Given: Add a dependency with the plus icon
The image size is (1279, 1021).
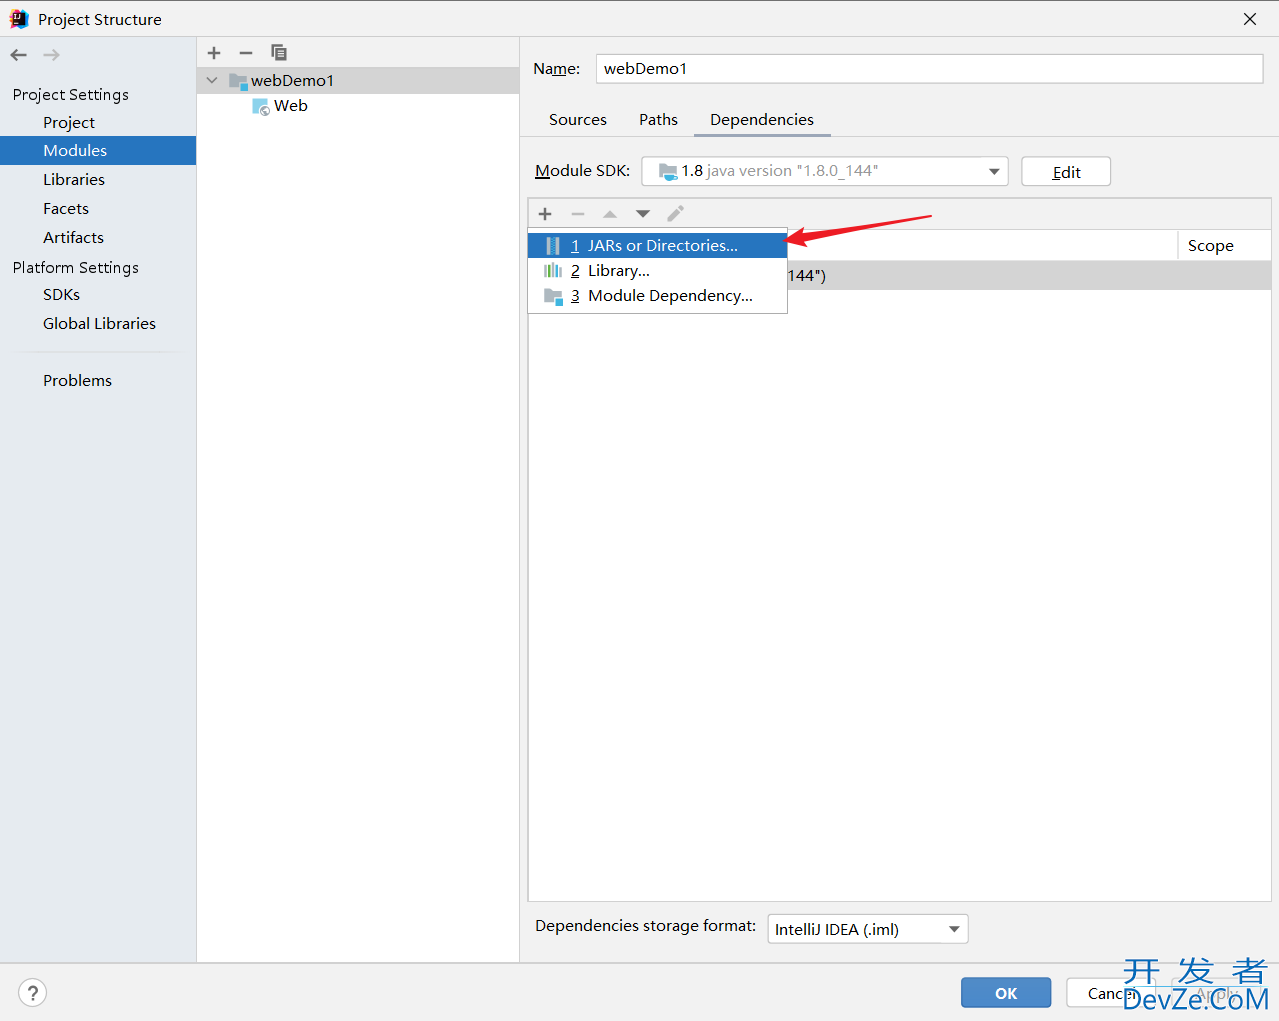Looking at the screenshot, I should pyautogui.click(x=545, y=214).
